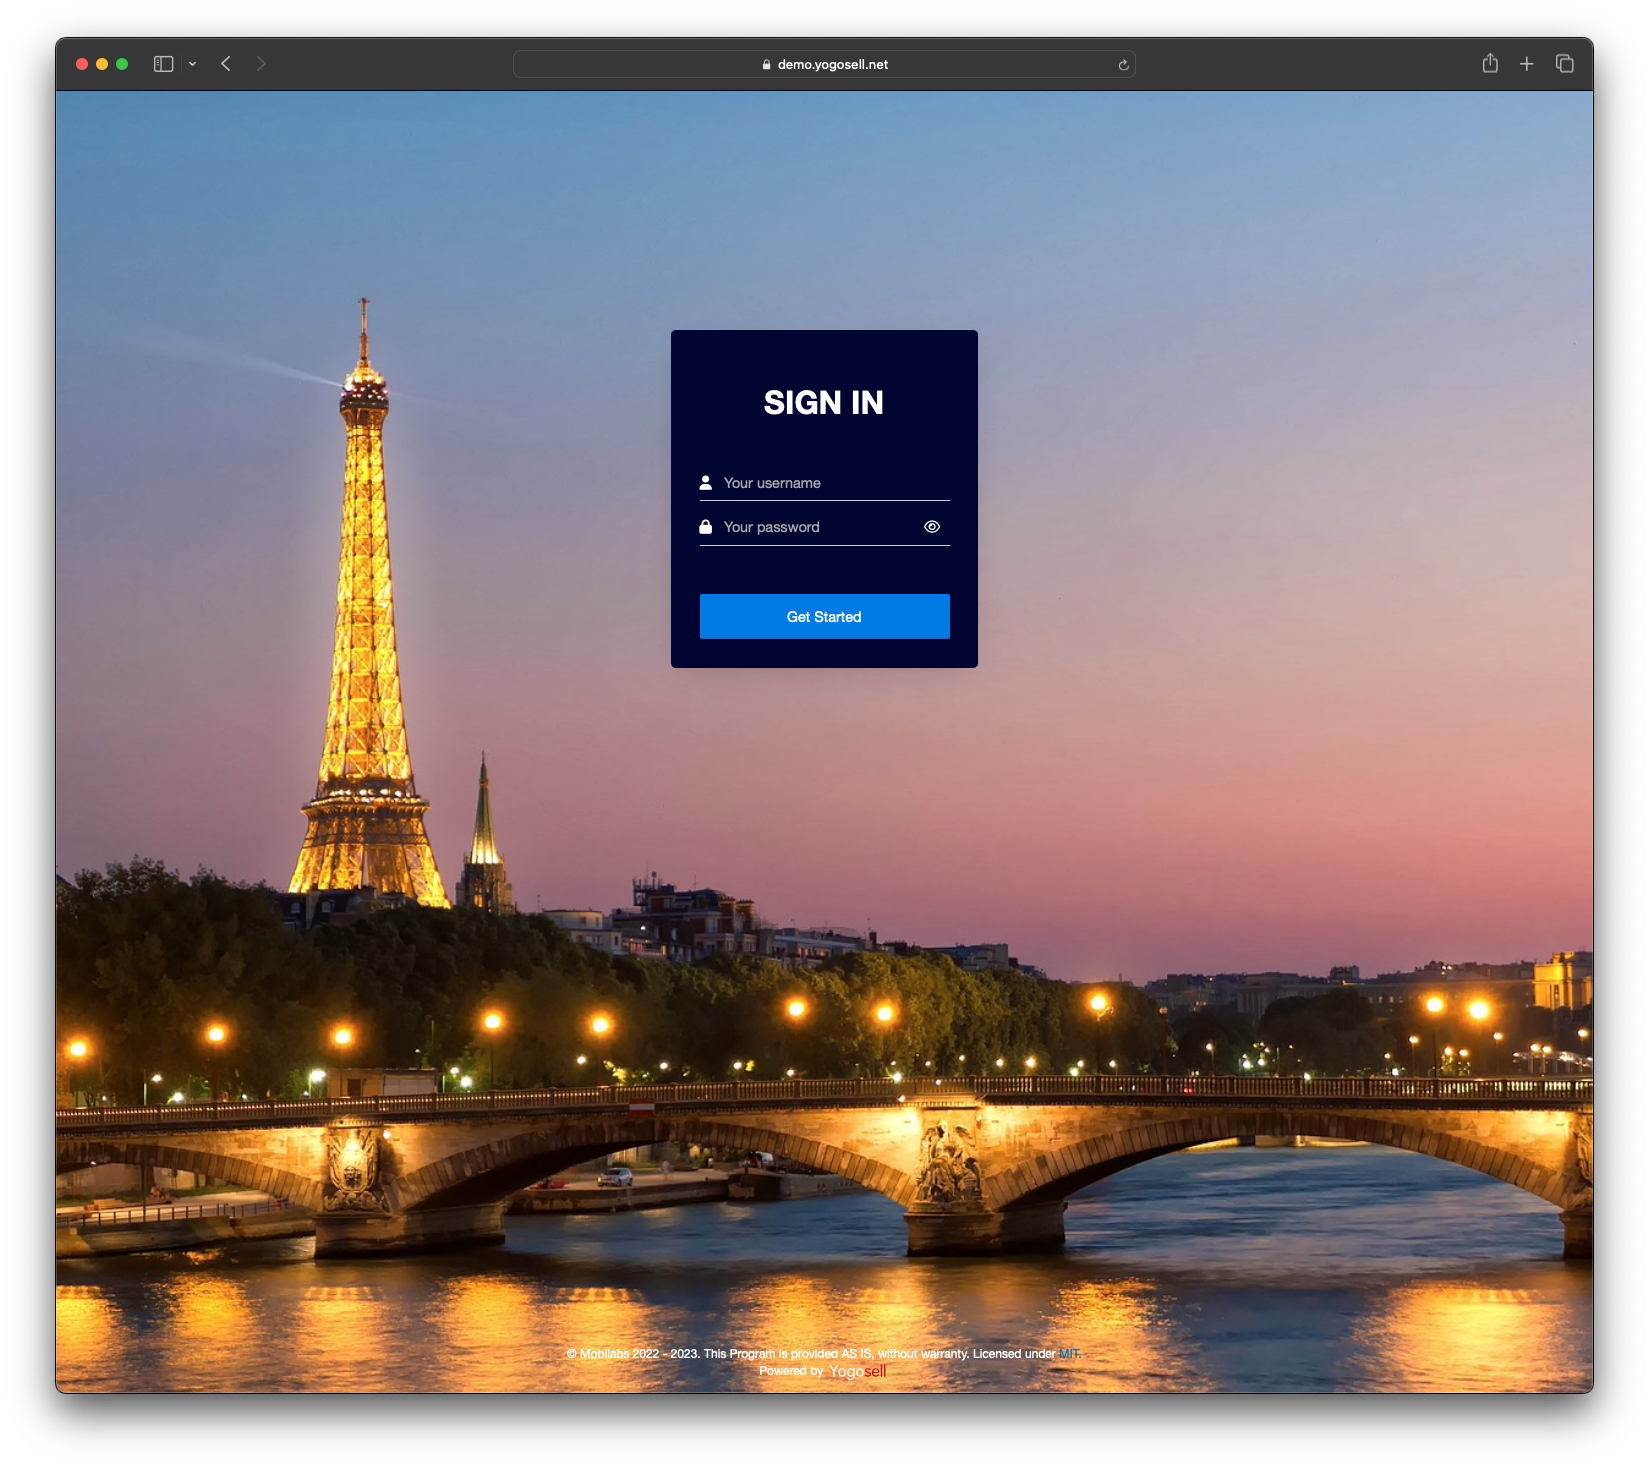Maximize the window with the green button
This screenshot has height=1467, width=1649.
pos(122,64)
